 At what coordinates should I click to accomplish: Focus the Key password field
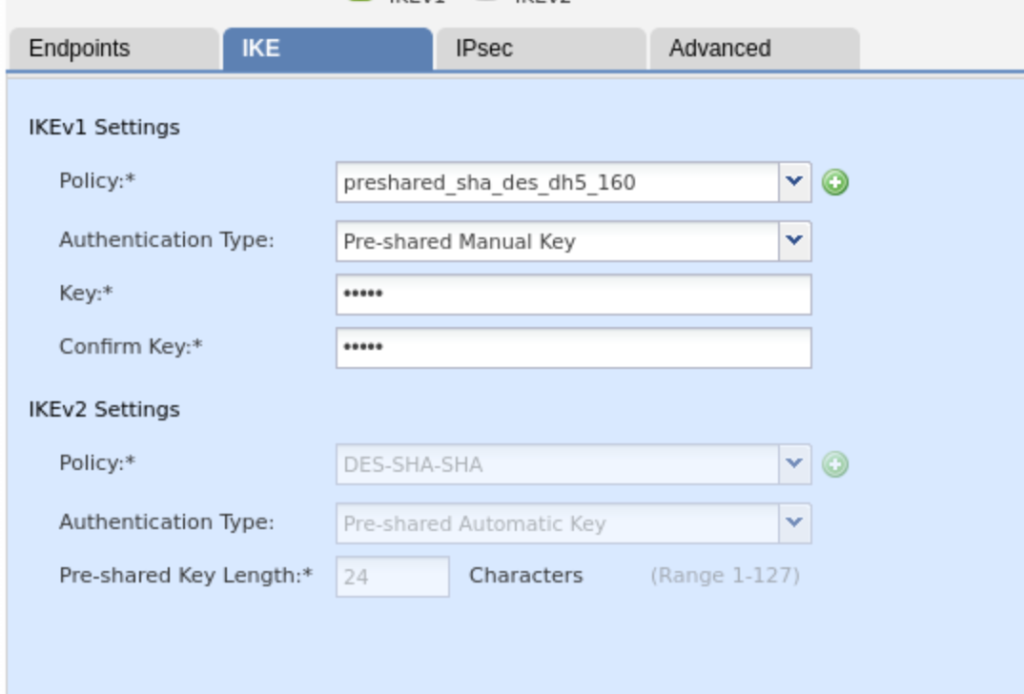click(573, 294)
